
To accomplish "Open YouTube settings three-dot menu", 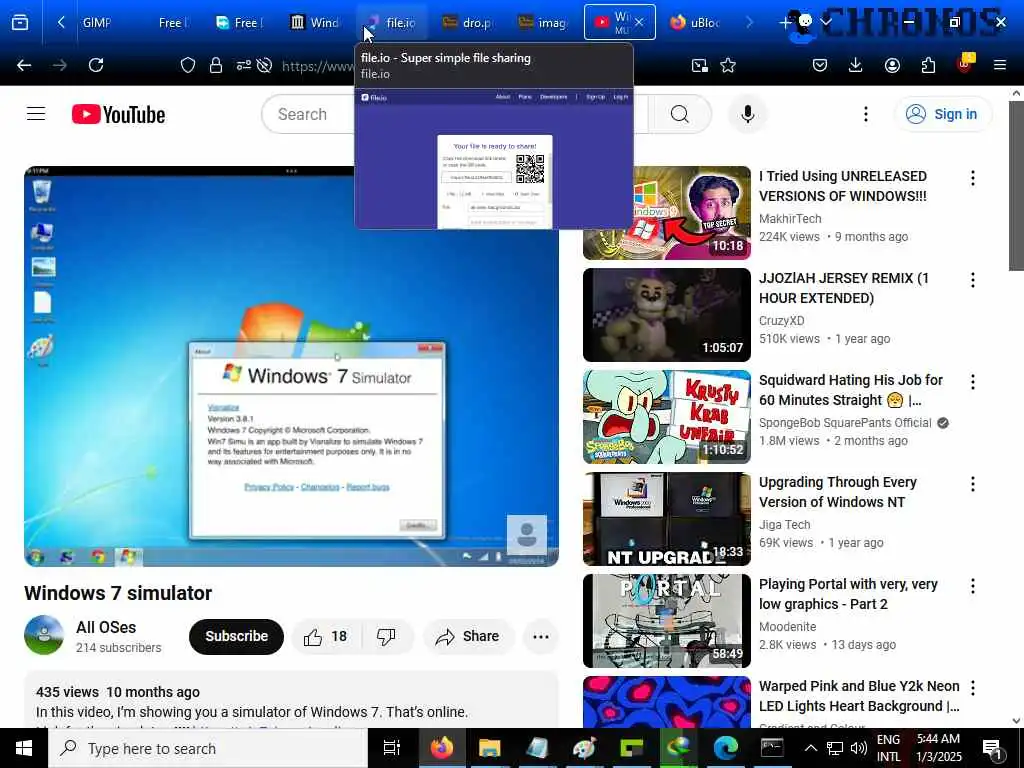I will point(866,114).
